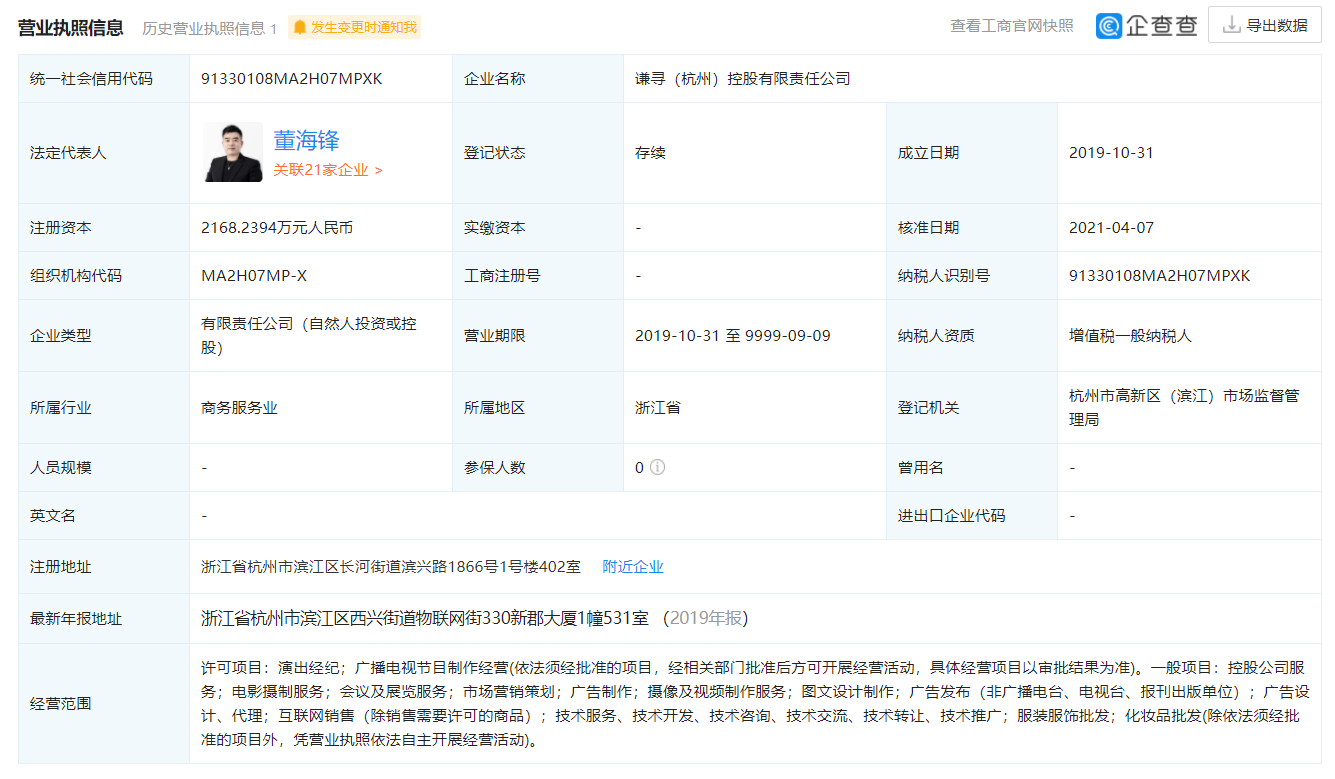
Task: Export data with the 导出数据 button
Action: pyautogui.click(x=1265, y=25)
